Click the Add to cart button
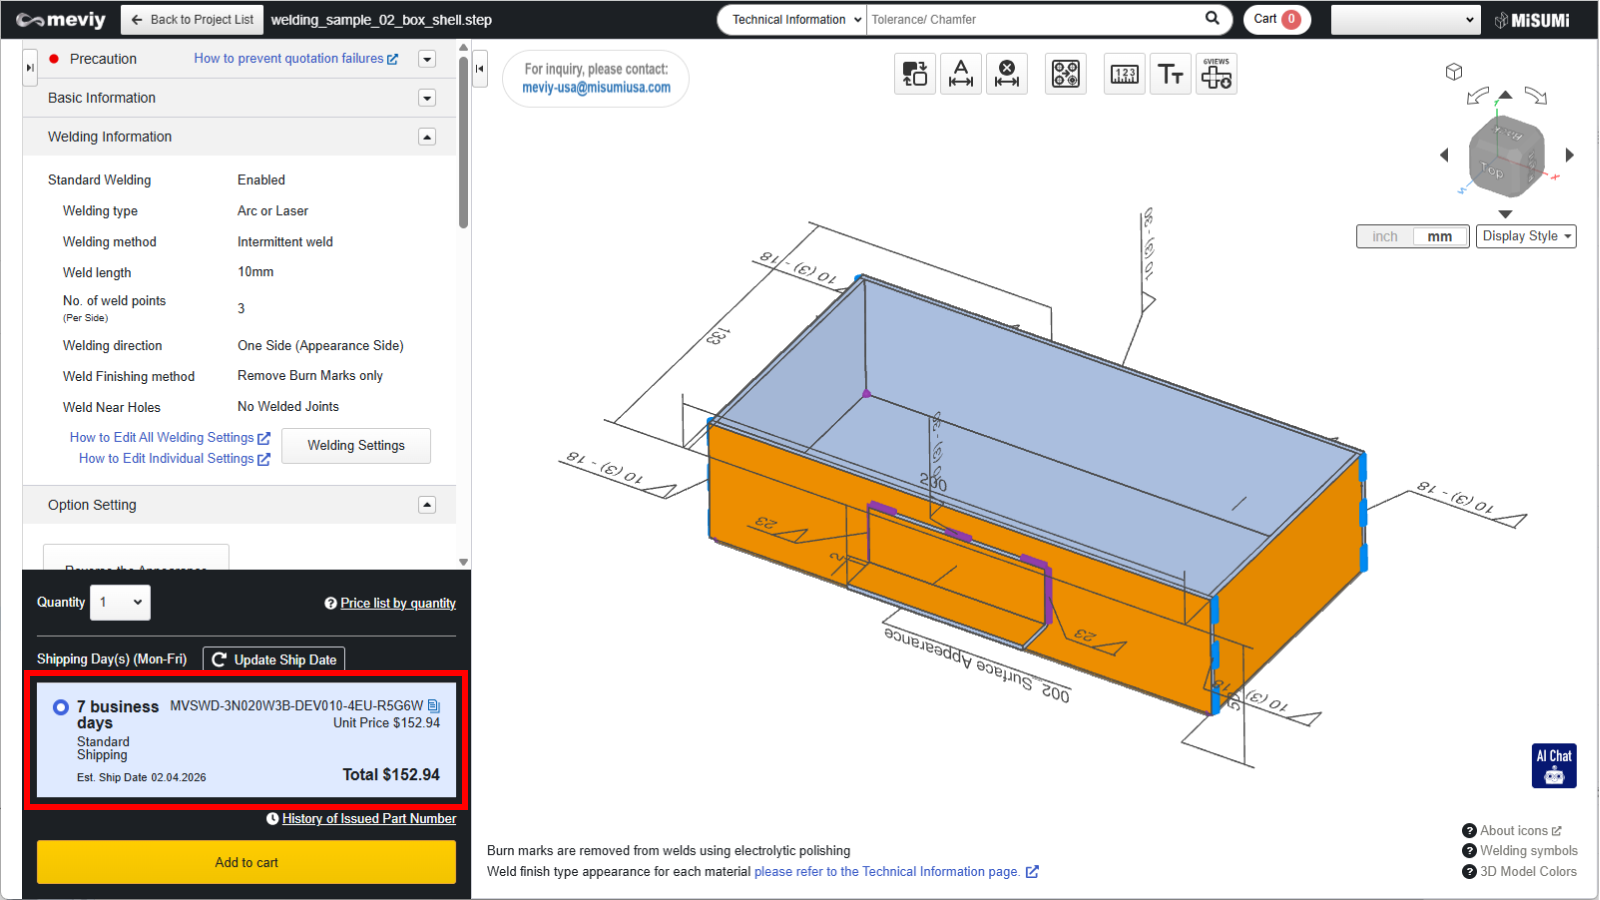Screen dimensions: 1600x900 click(246, 862)
